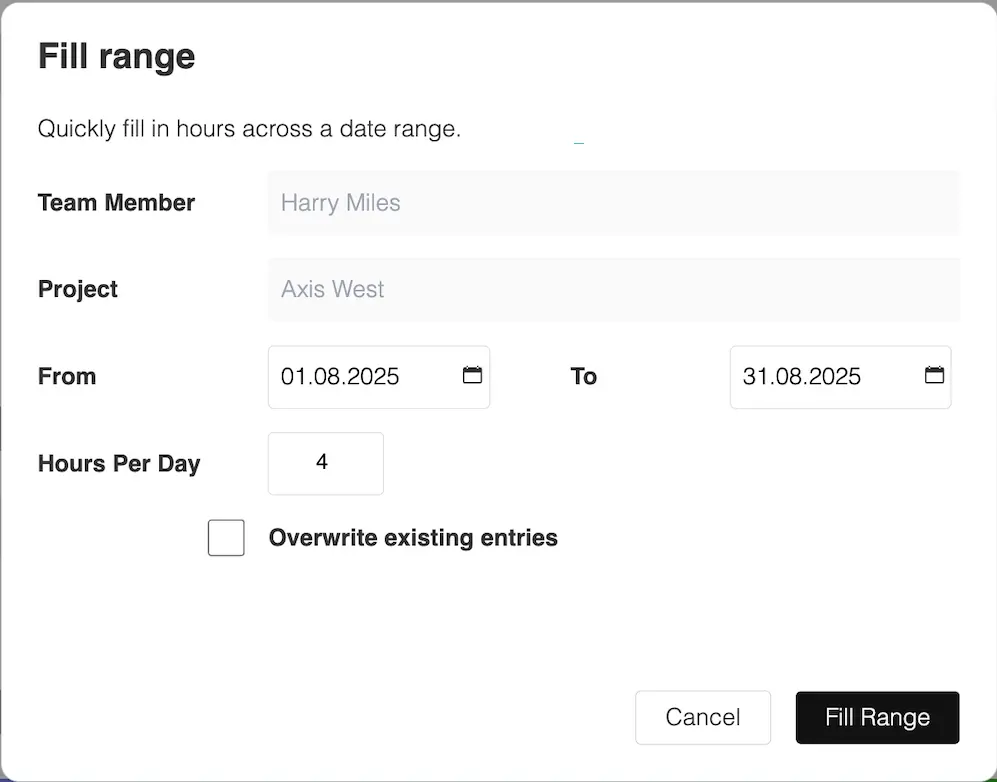Select the Project field showing Axis West
The height and width of the screenshot is (782, 997).
pyautogui.click(x=612, y=289)
